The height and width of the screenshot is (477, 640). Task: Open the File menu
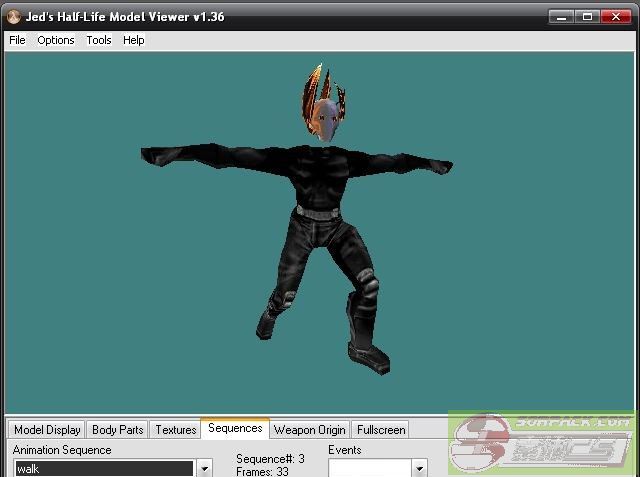17,40
